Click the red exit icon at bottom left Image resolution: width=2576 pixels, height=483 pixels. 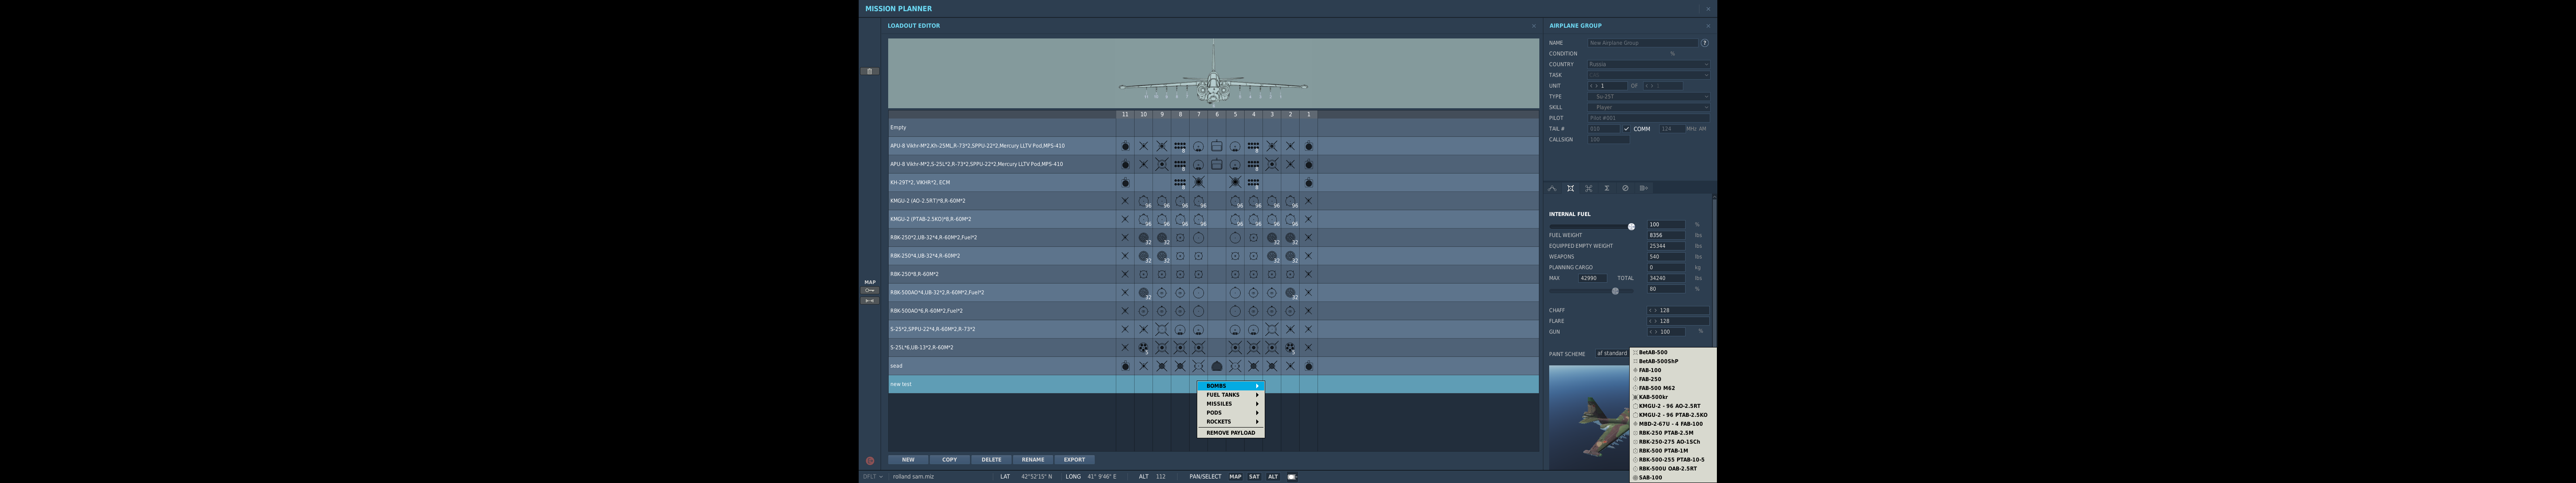869,461
